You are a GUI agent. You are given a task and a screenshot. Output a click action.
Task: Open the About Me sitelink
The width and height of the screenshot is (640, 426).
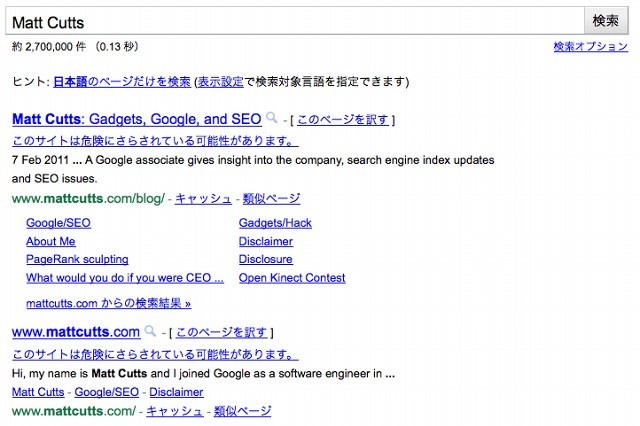pyautogui.click(x=51, y=241)
